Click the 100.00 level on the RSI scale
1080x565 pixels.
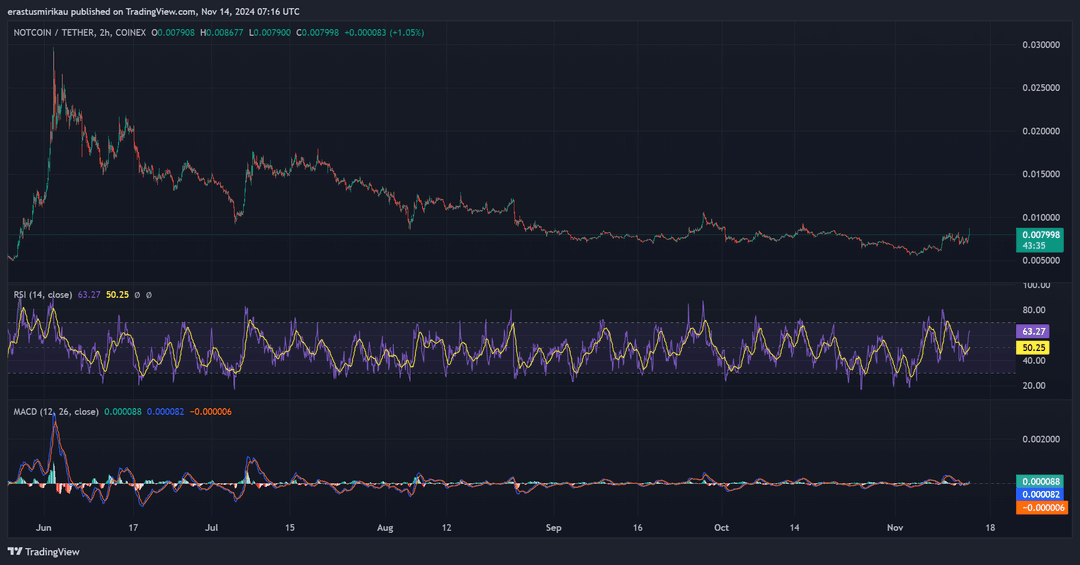[1035, 285]
